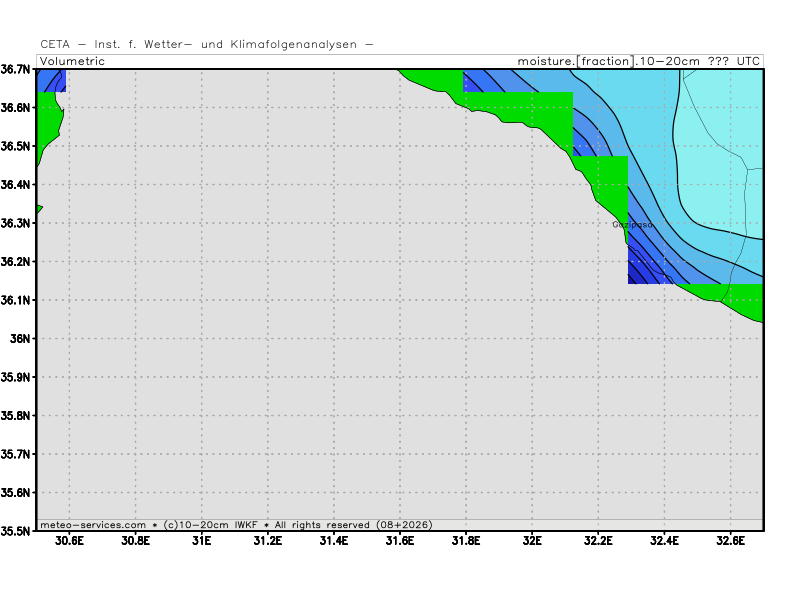The width and height of the screenshot is (800, 600).
Task: Click the "???" time placeholder in header
Action: tap(718, 61)
